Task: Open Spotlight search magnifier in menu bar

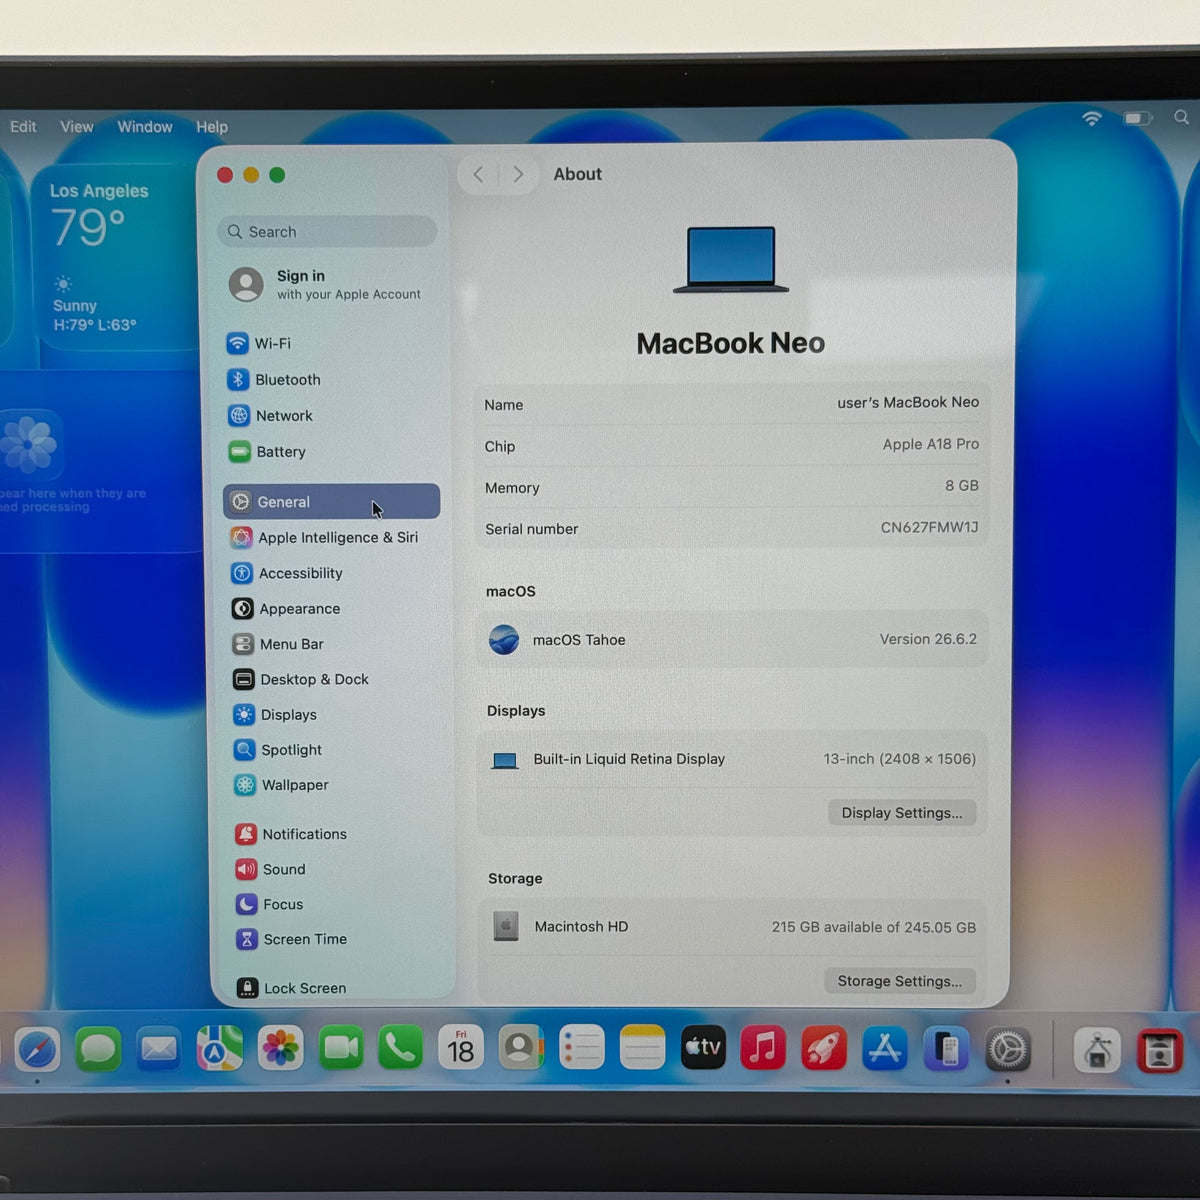Action: click(x=1181, y=117)
